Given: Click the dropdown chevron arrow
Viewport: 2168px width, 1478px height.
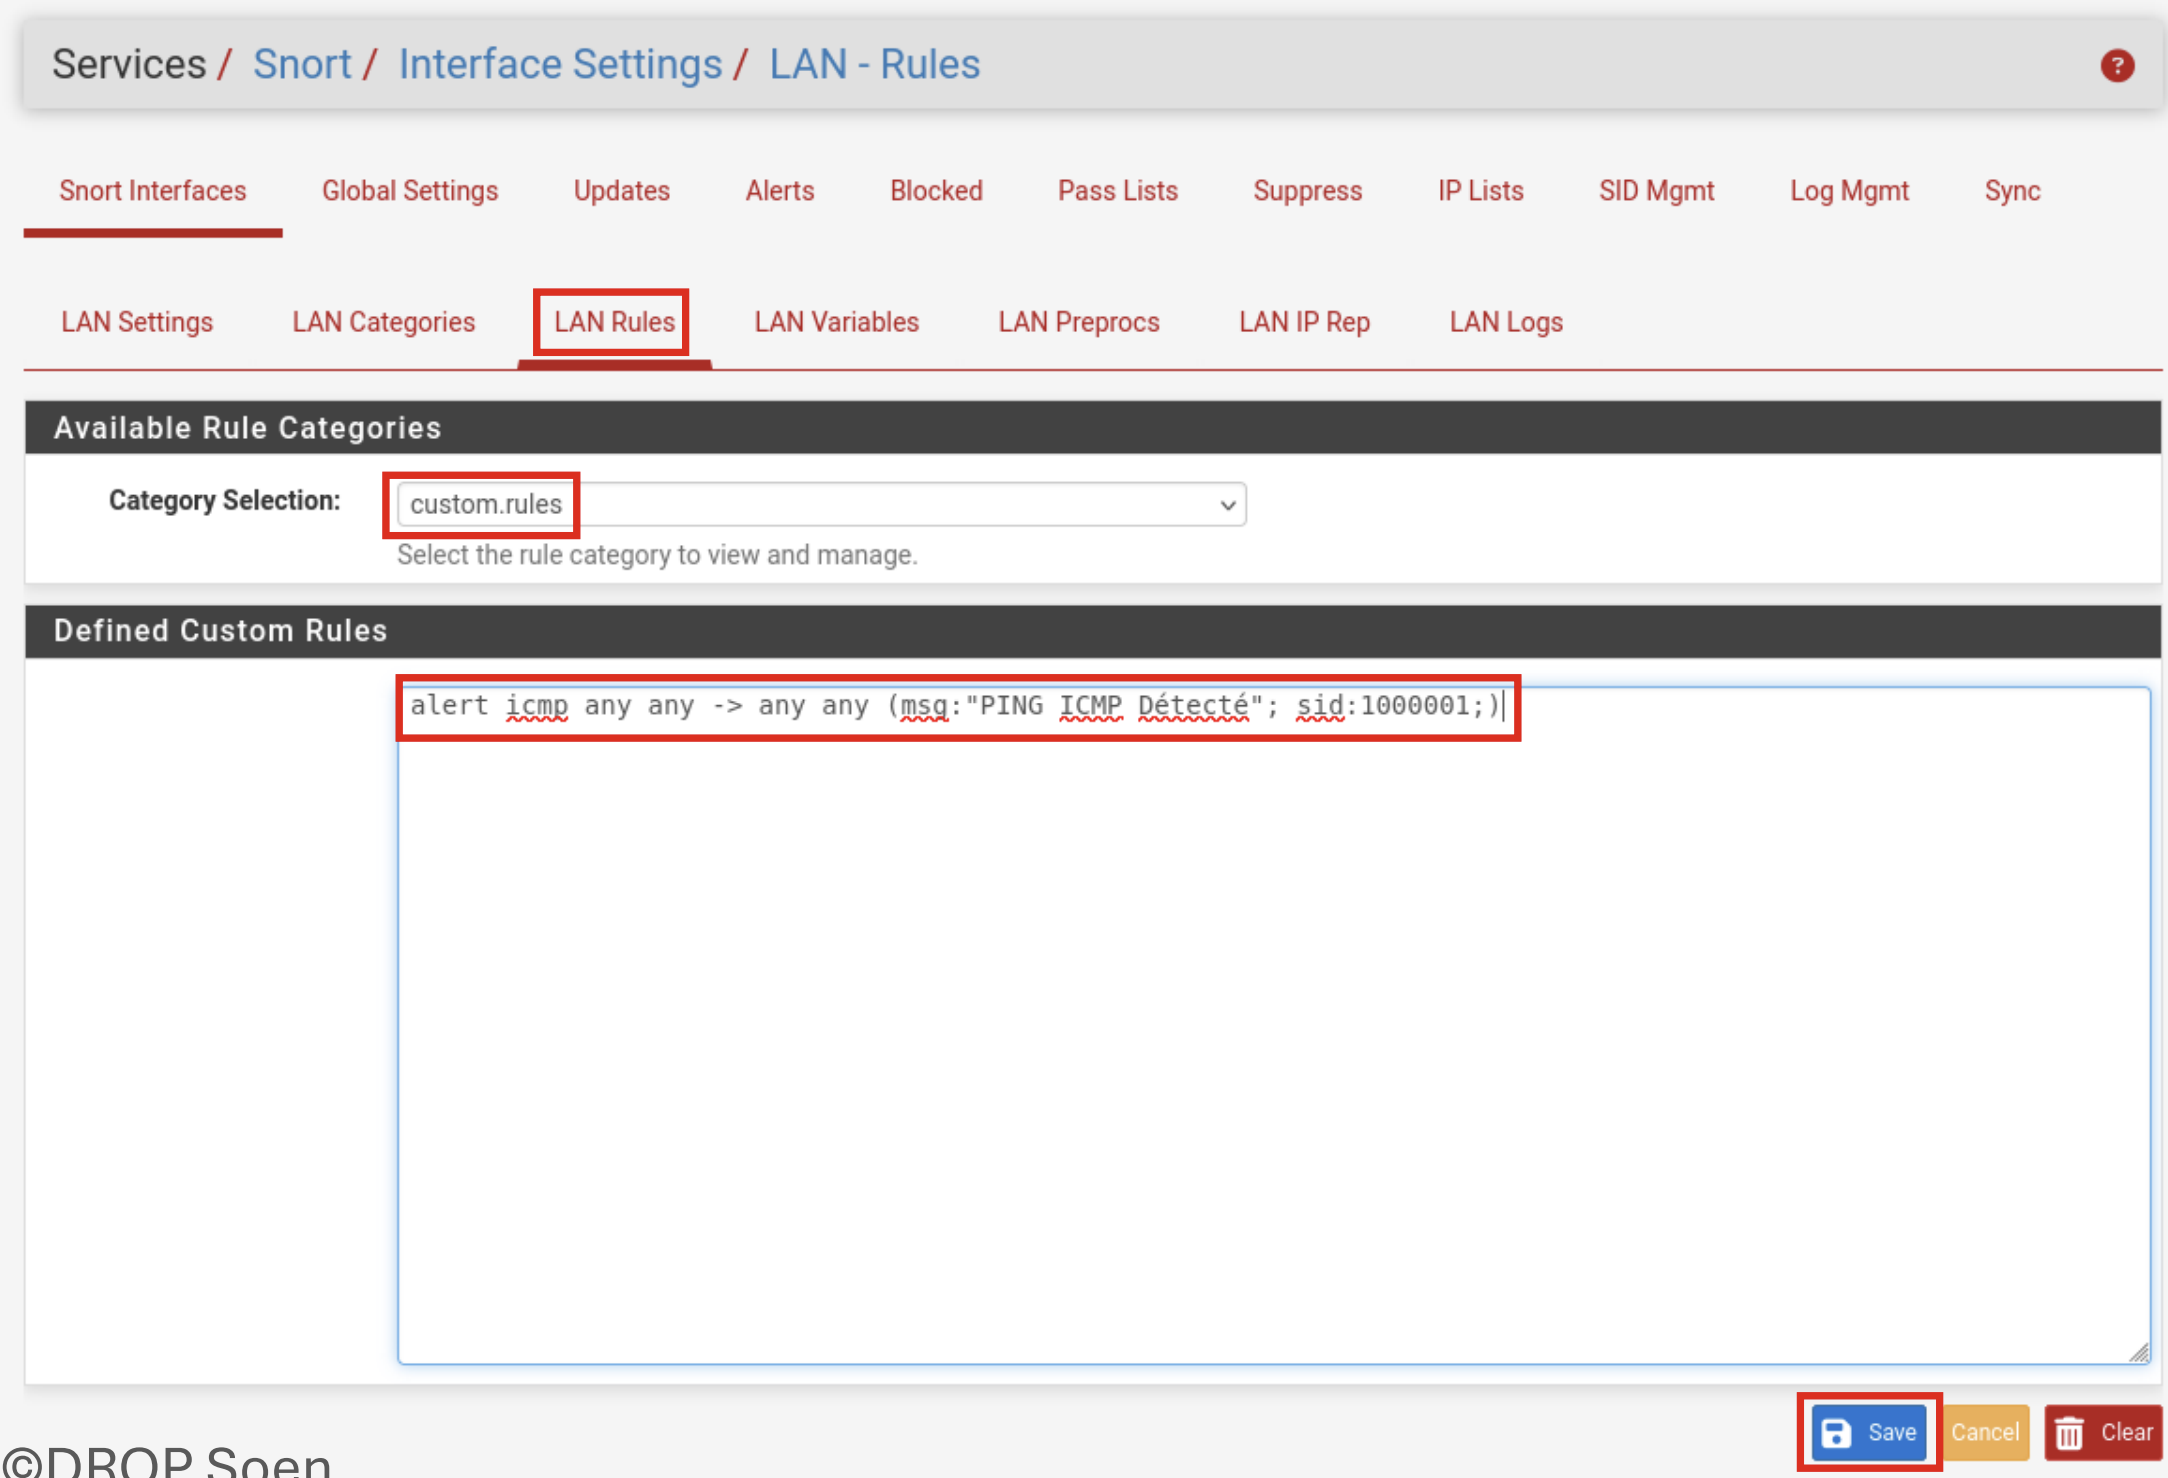Looking at the screenshot, I should click(x=1227, y=505).
